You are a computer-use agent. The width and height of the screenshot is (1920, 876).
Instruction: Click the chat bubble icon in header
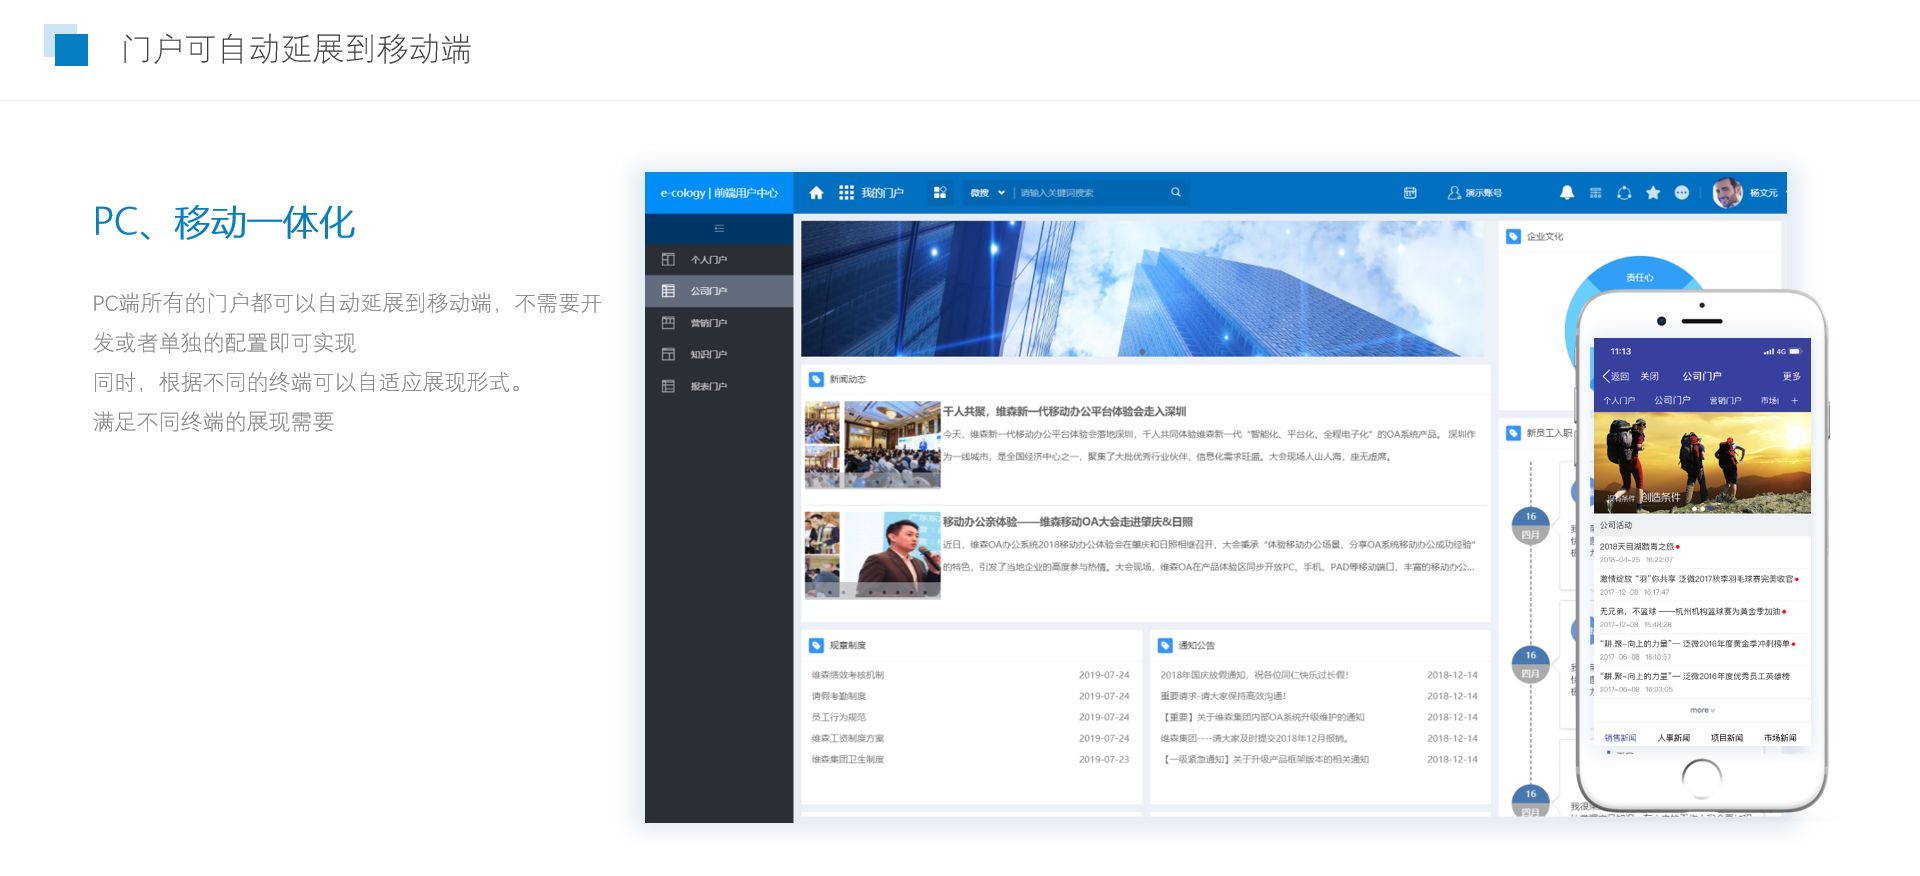(1682, 193)
